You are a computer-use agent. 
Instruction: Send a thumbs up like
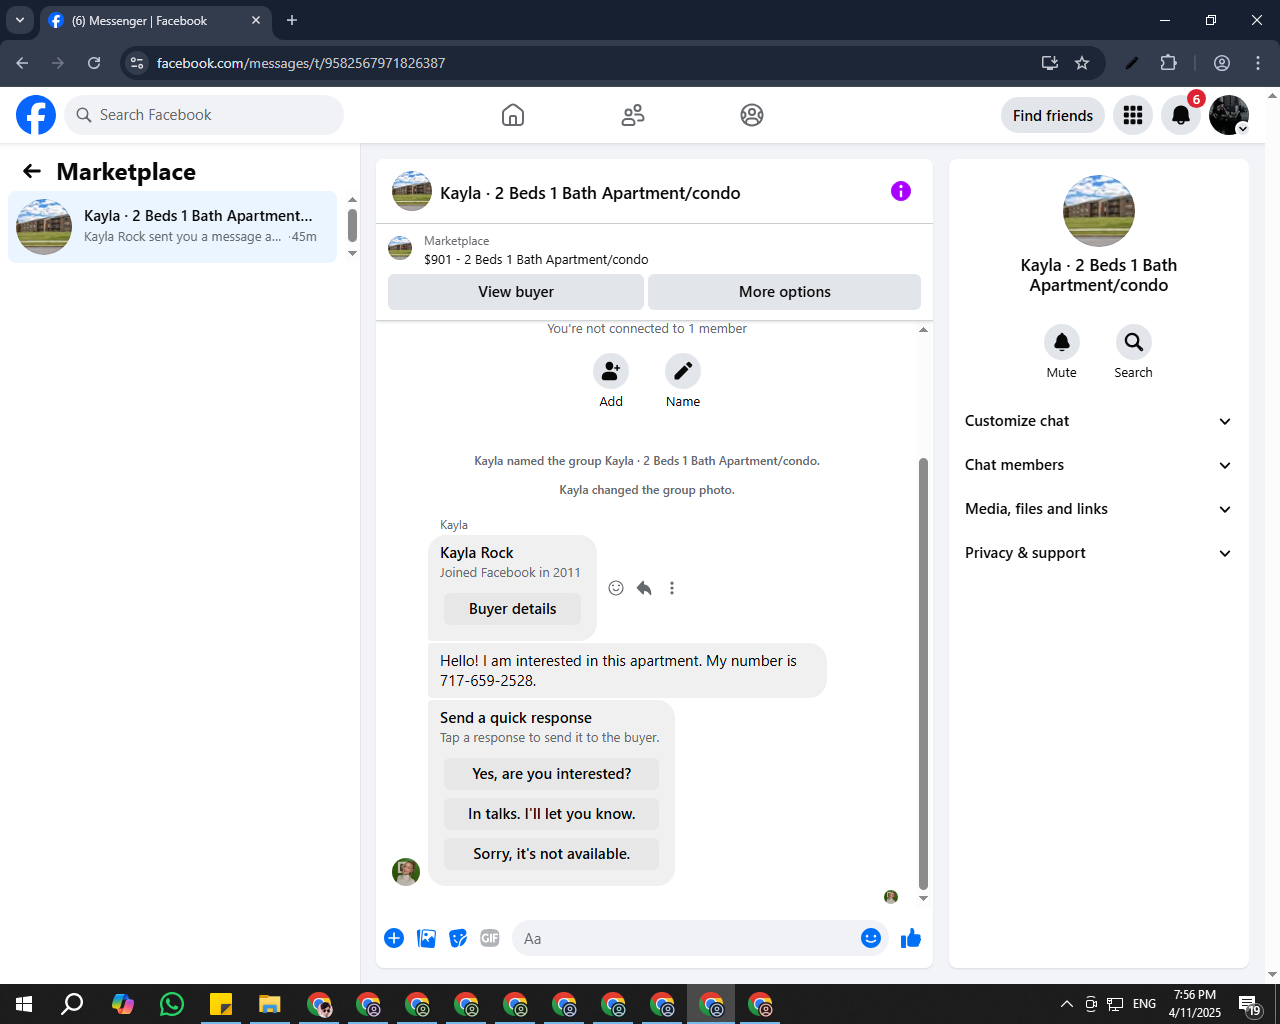(x=911, y=938)
